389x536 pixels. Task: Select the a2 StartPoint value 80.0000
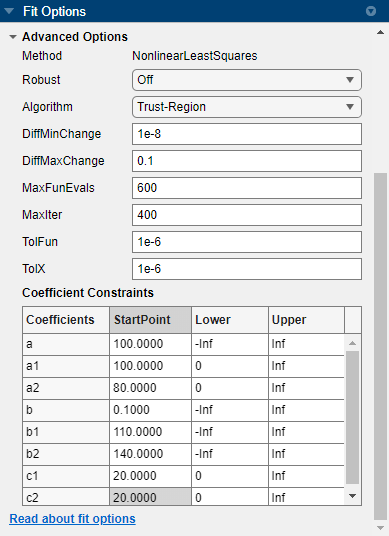150,388
